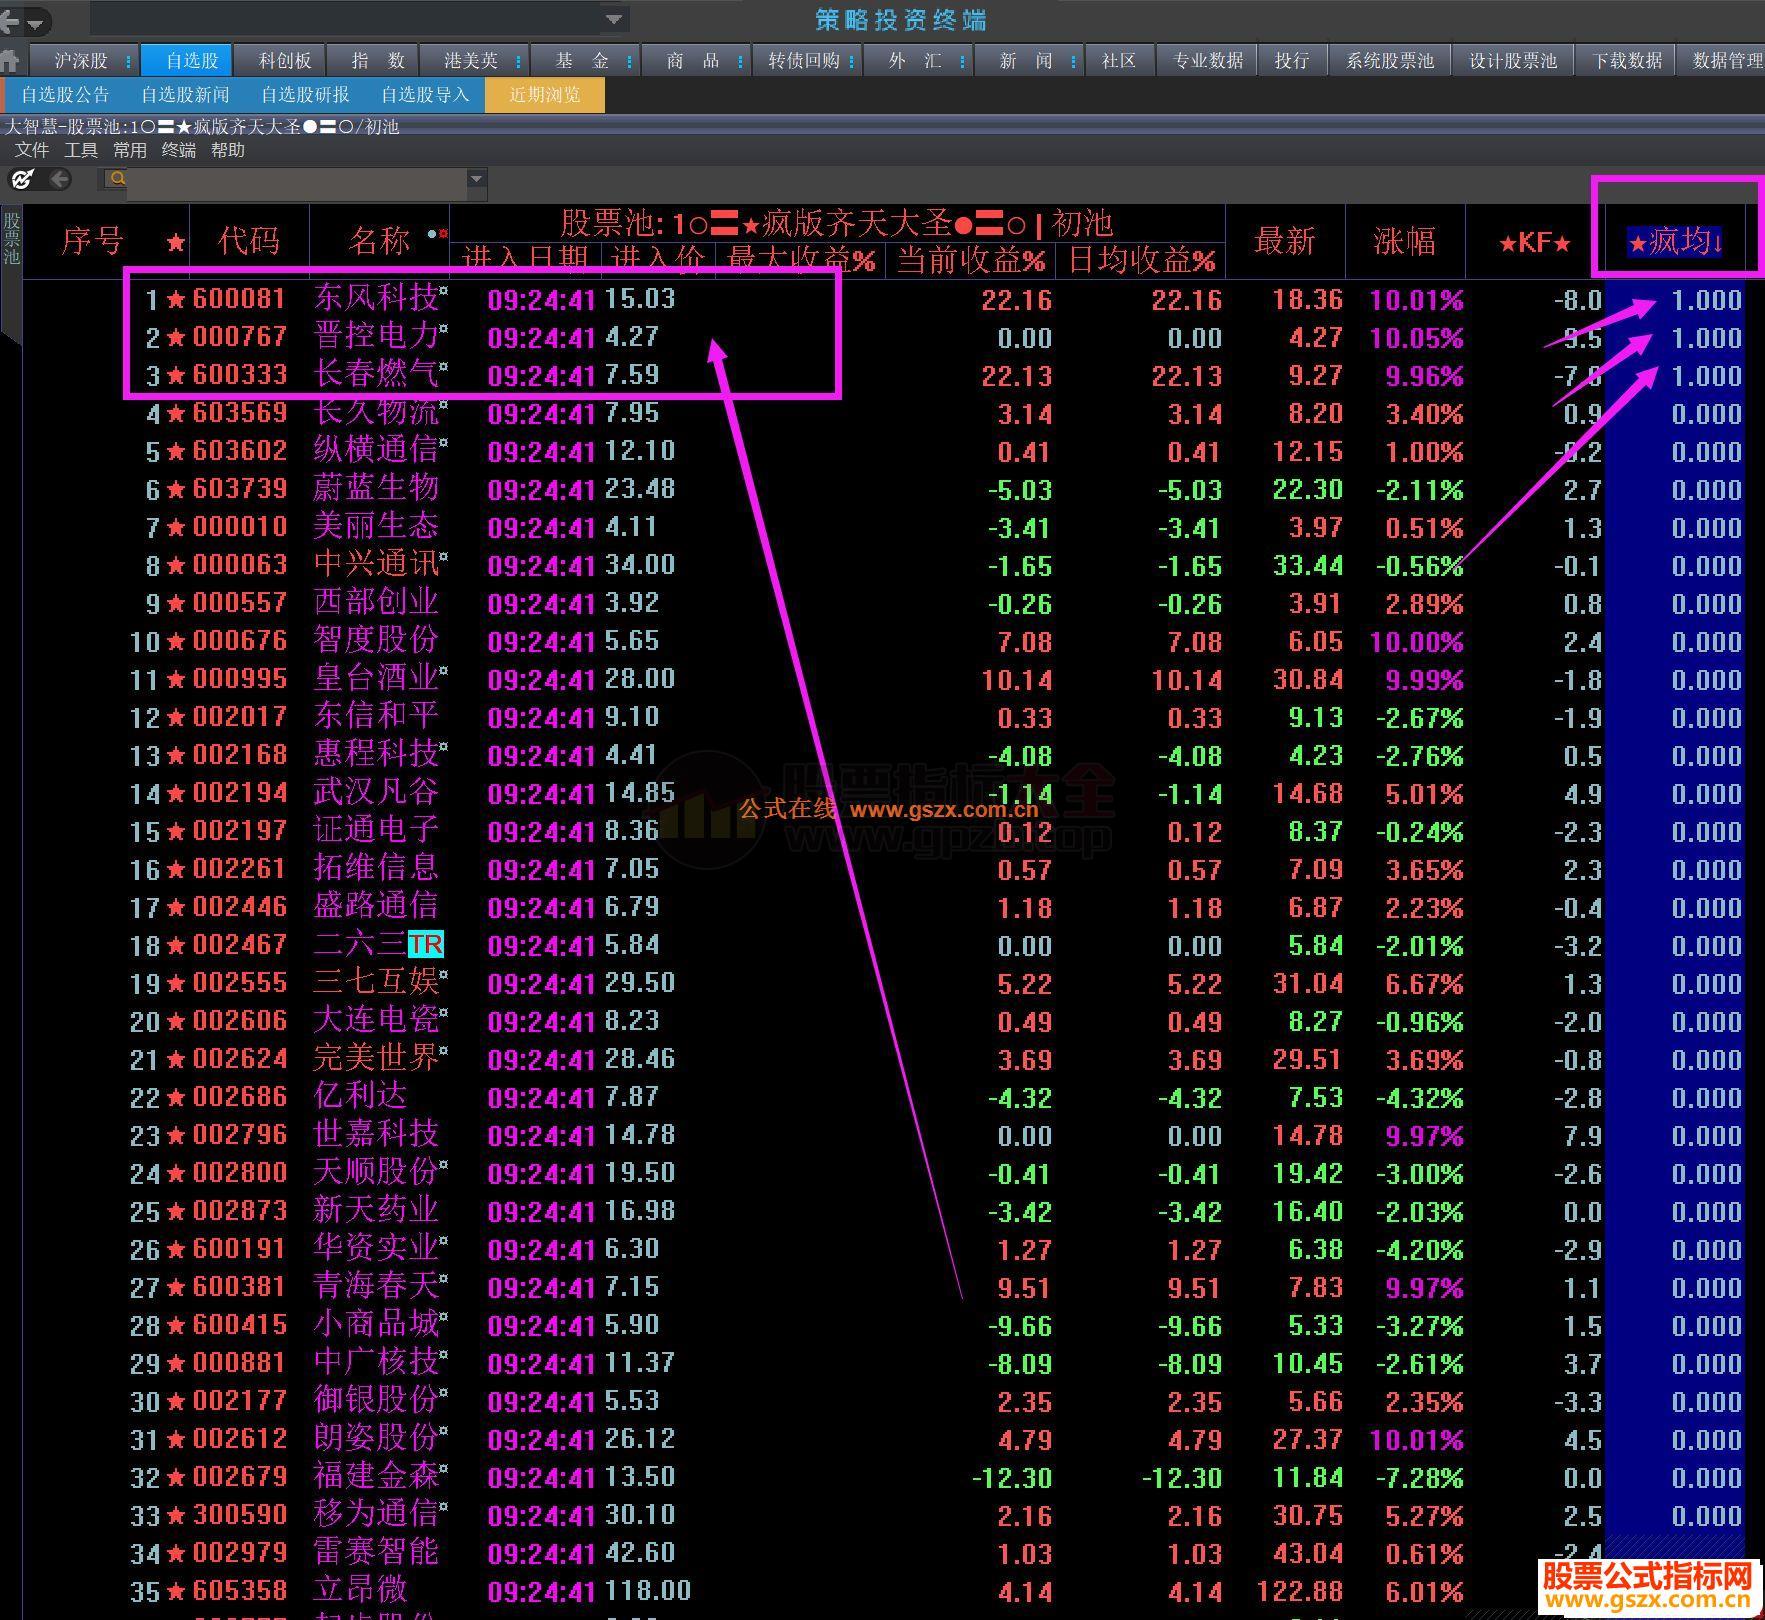This screenshot has width=1765, height=1620.
Task: Expand the 港美英 submenu dots
Action: 518,62
